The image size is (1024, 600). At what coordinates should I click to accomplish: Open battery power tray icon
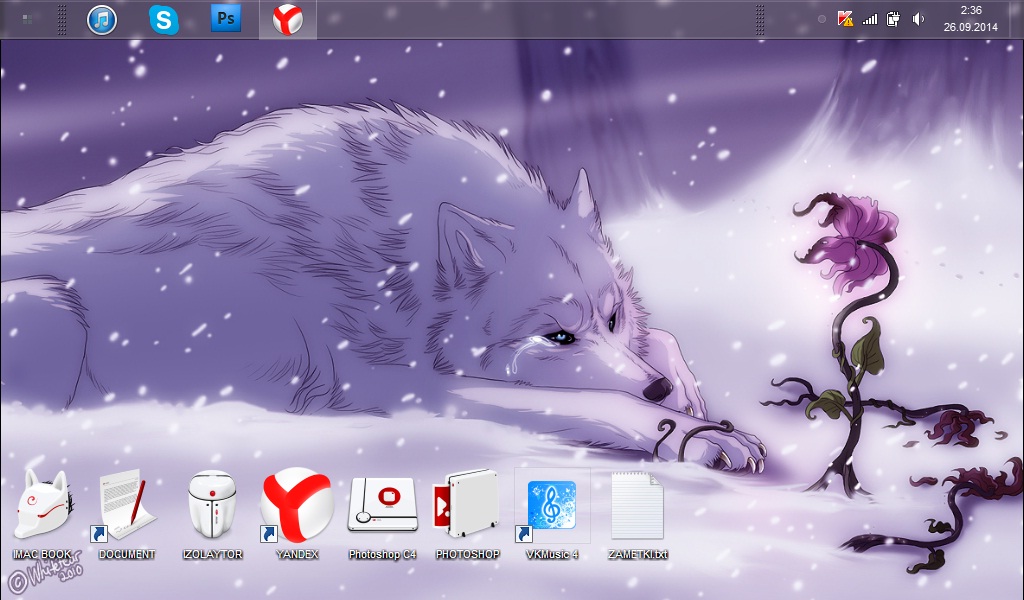893,19
